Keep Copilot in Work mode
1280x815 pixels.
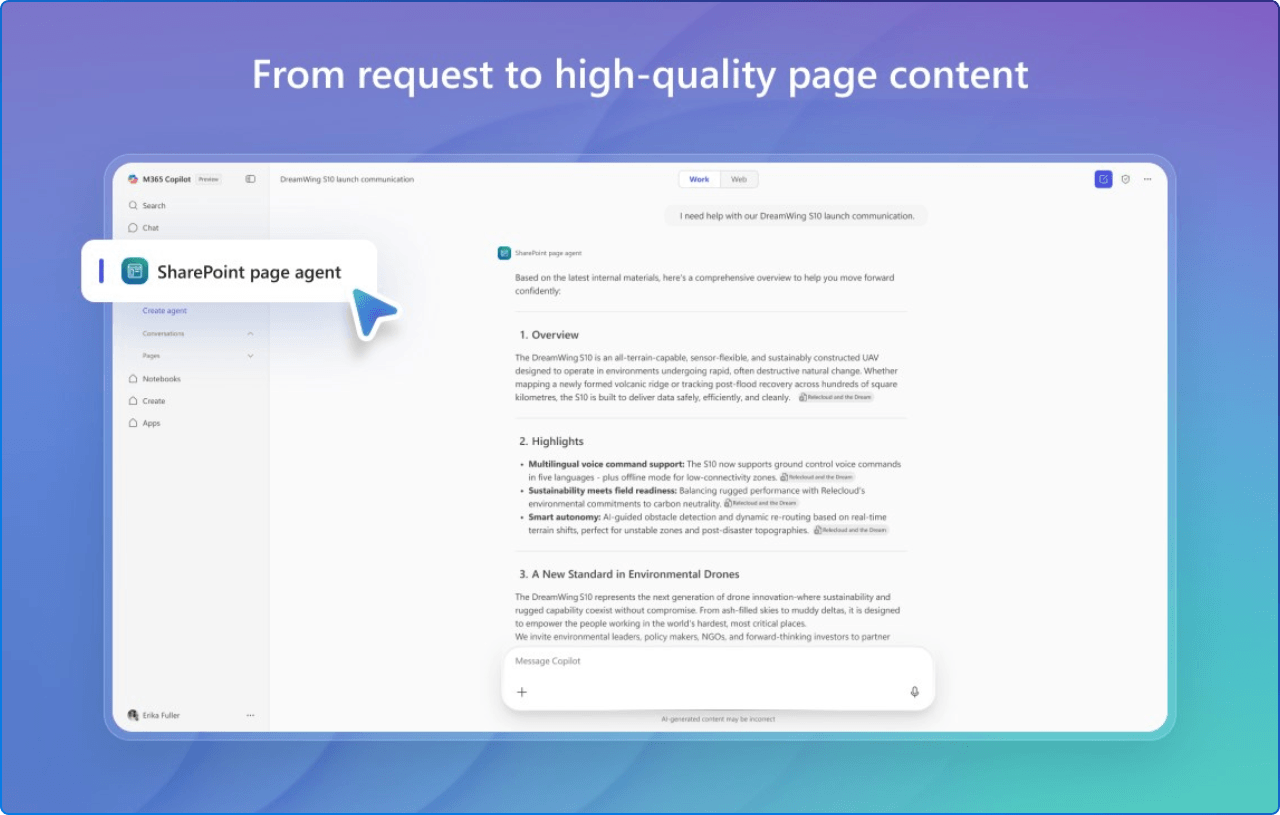[x=699, y=179]
